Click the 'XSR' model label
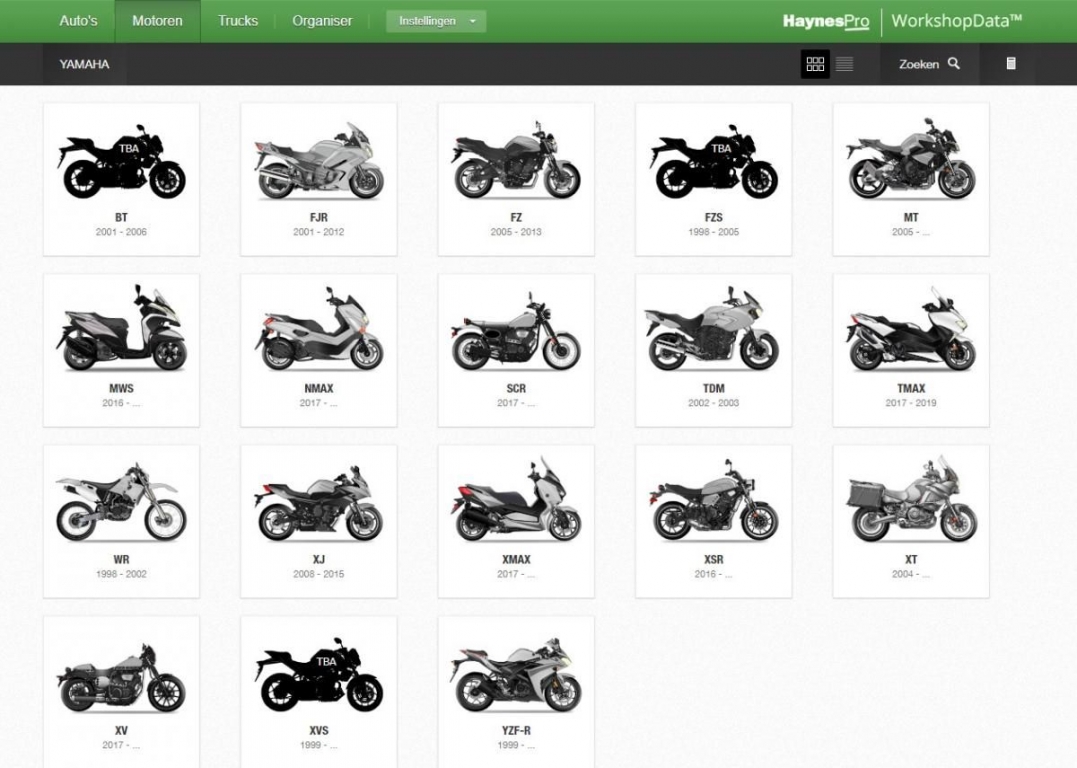 714,559
